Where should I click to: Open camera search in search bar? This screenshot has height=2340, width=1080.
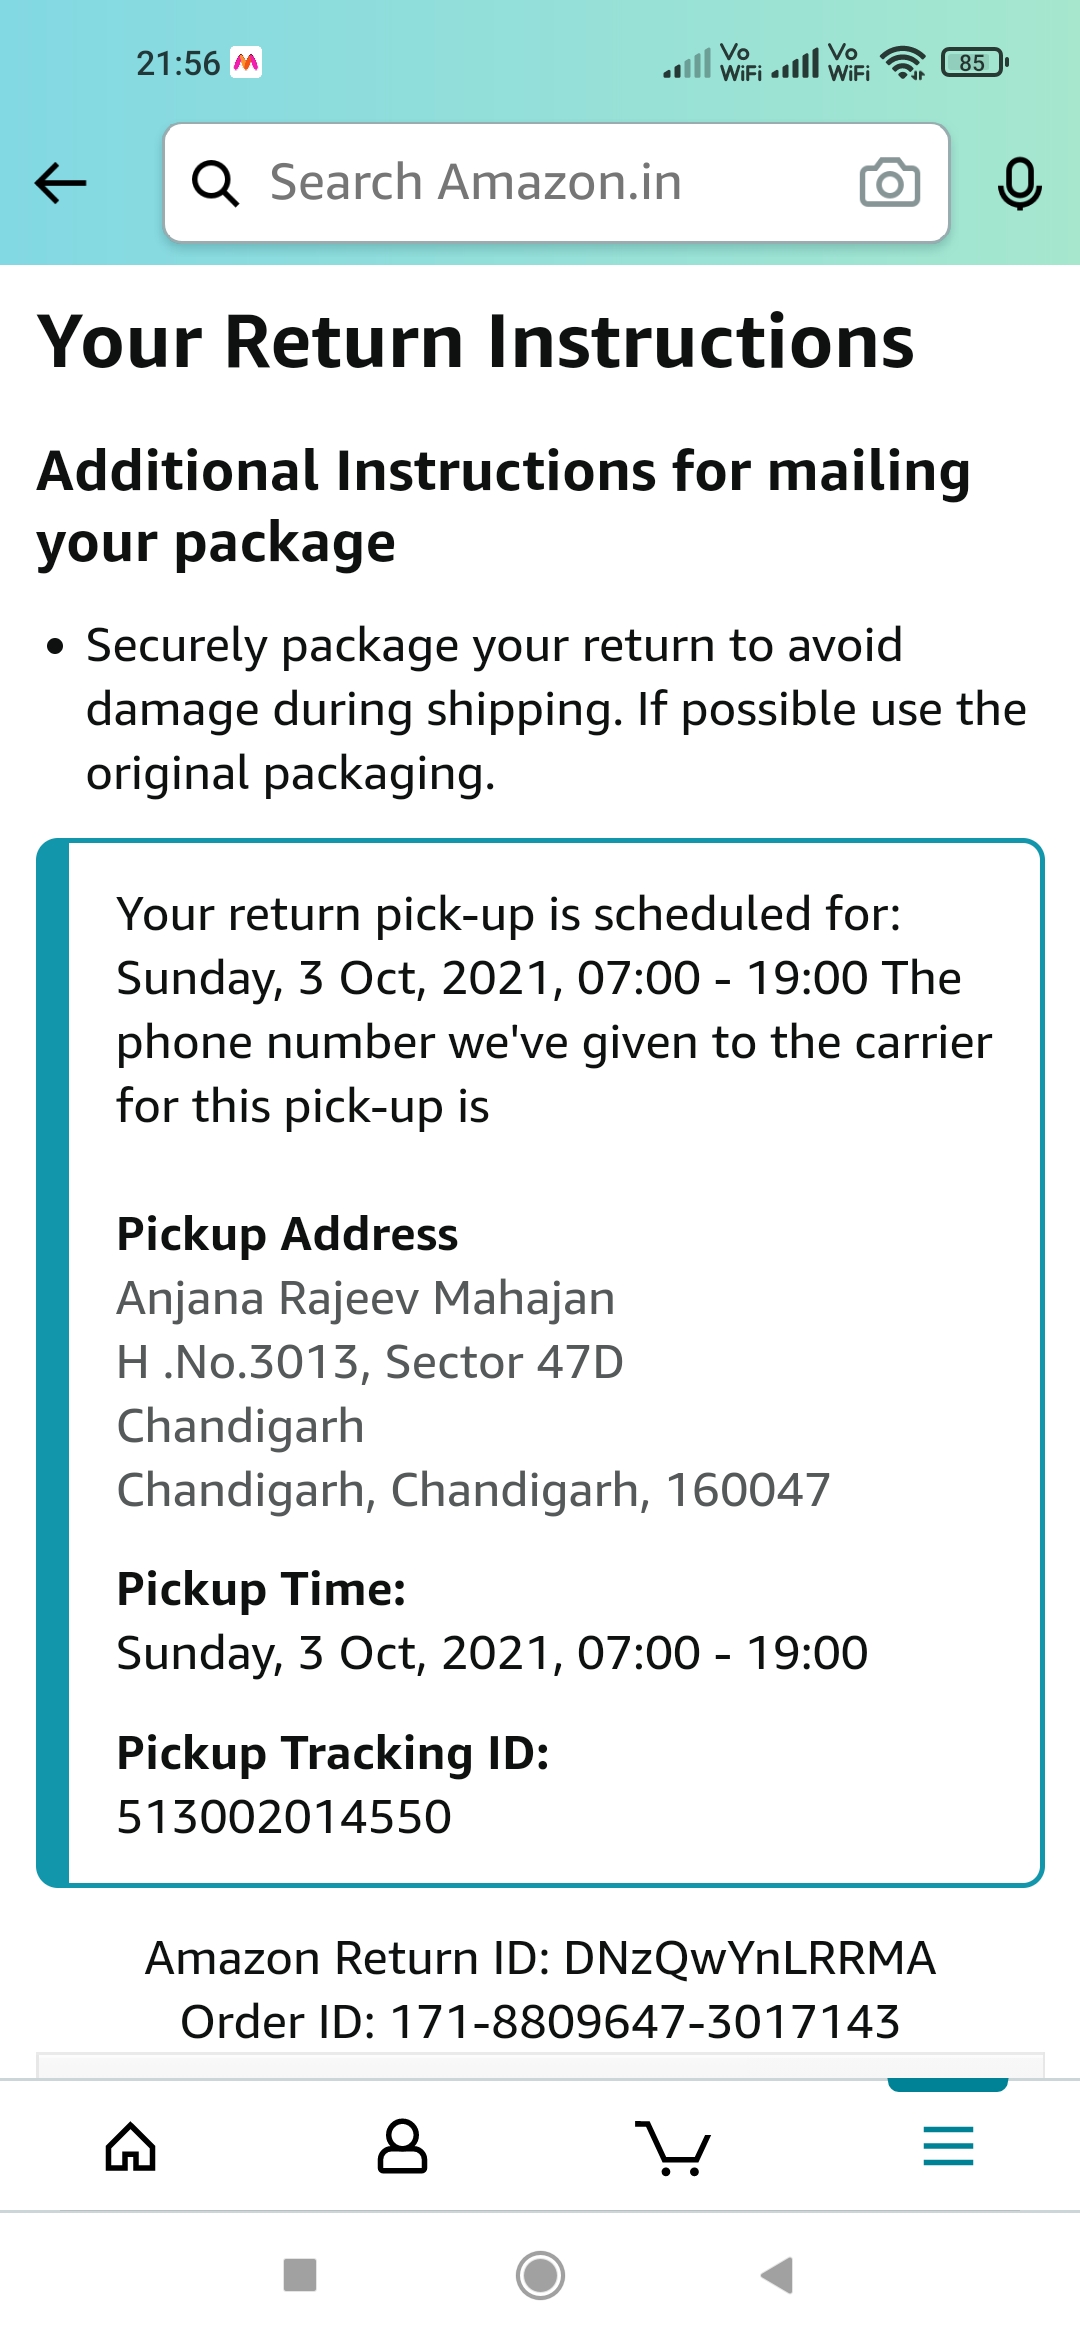click(x=889, y=183)
